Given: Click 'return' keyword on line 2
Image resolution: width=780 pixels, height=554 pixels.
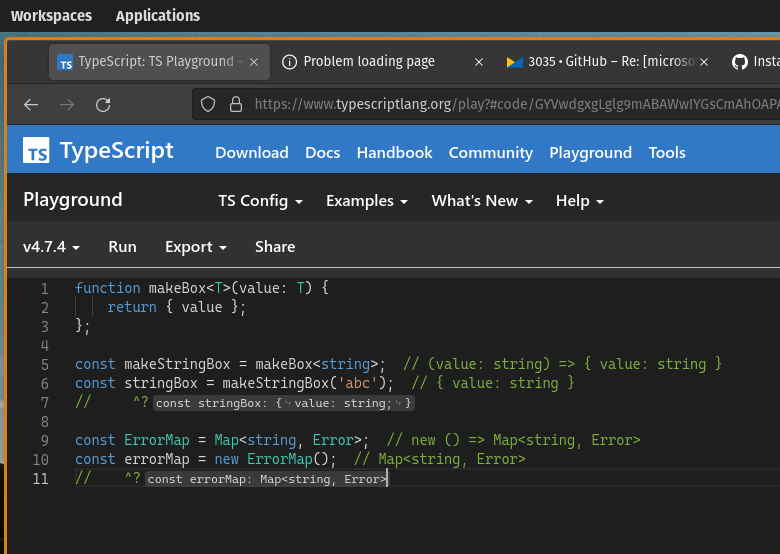Looking at the screenshot, I should [132, 307].
